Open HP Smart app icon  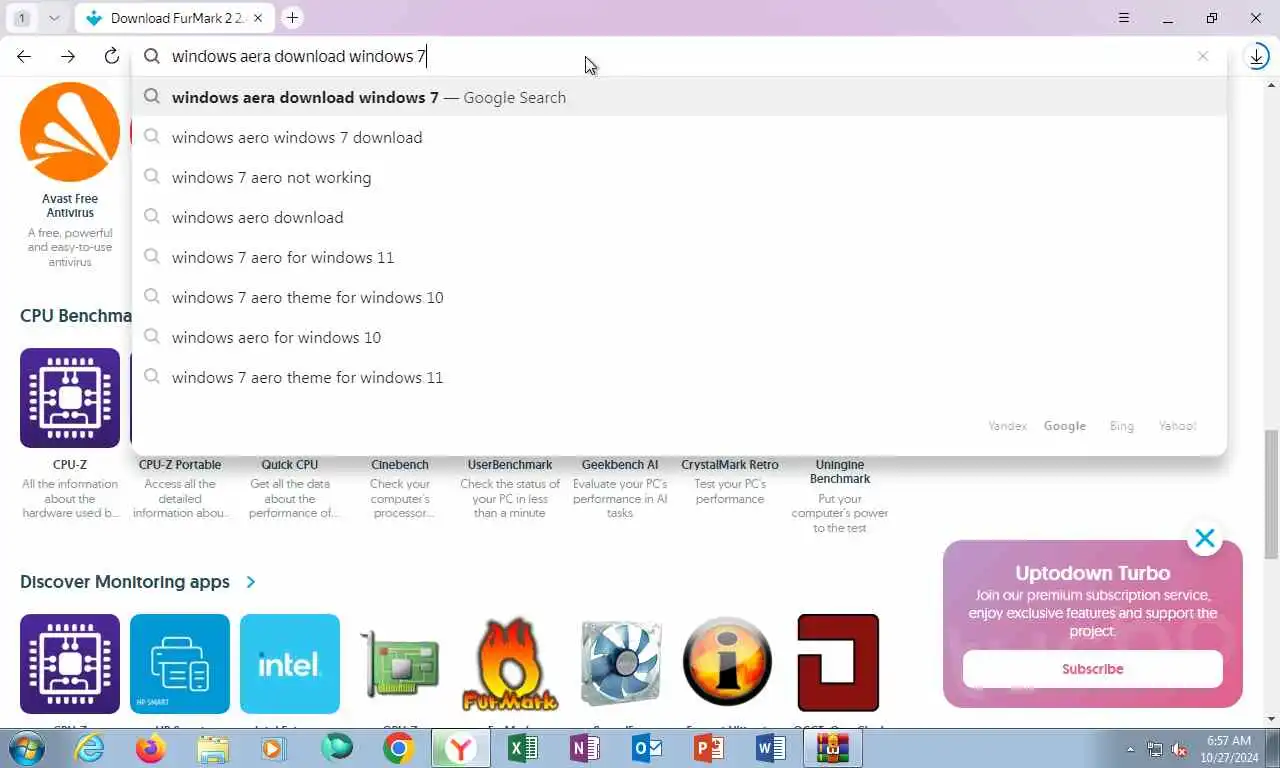pos(180,664)
